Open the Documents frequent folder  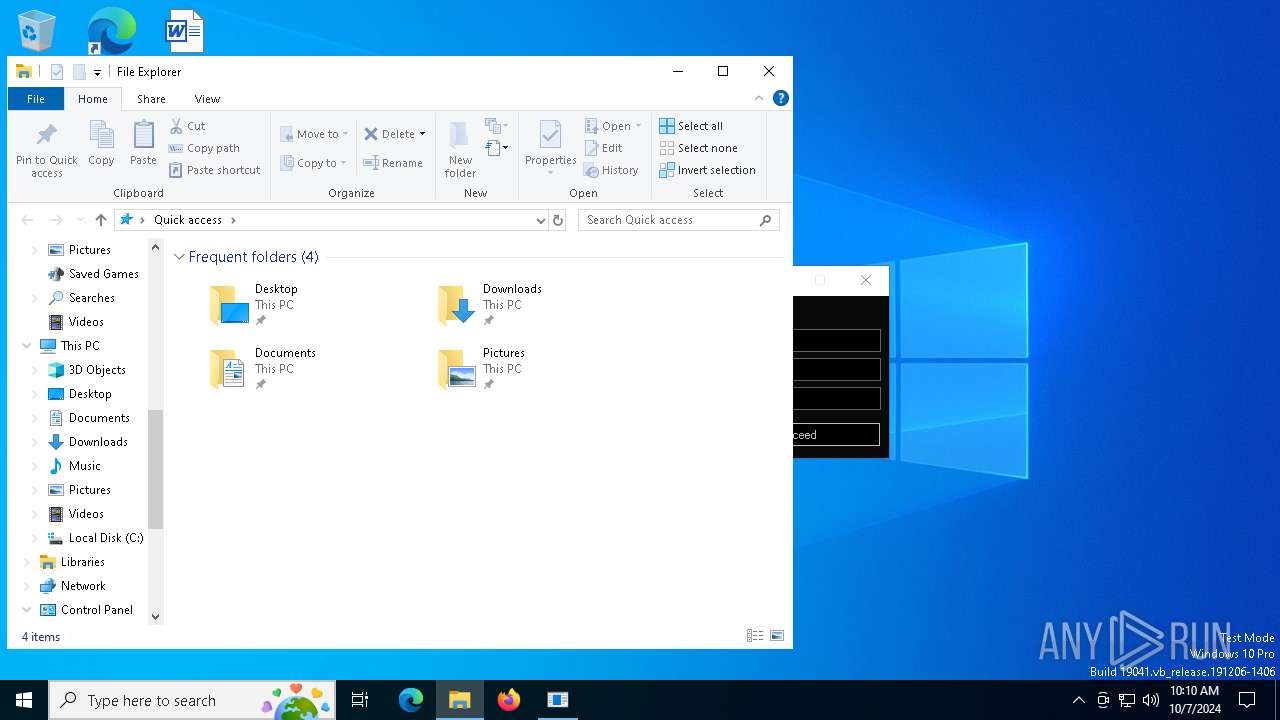click(262, 369)
